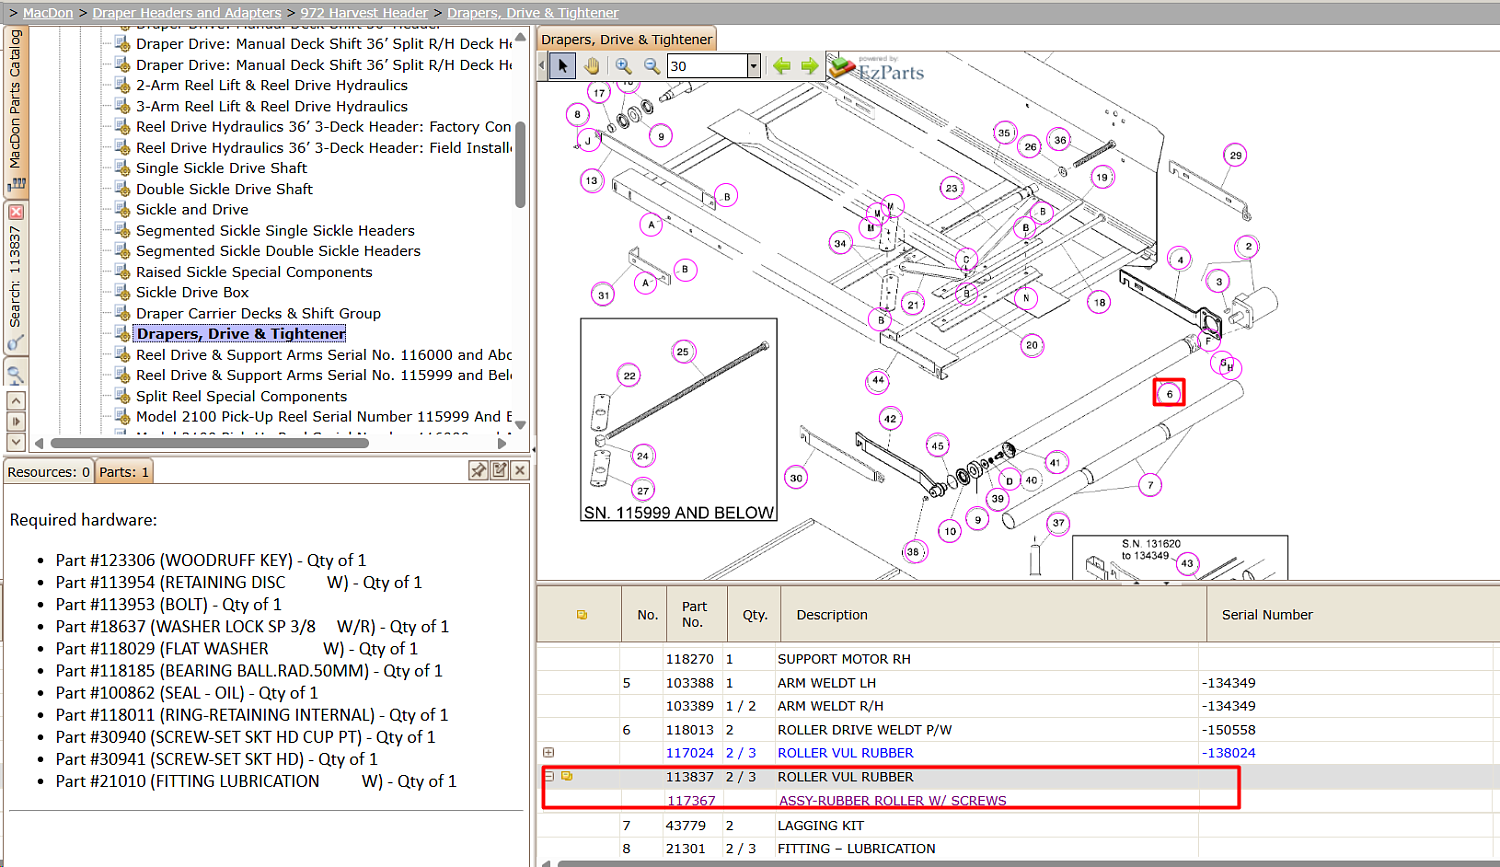Screen dimensions: 1500x867
Task: Select Draper Carrier Decks & Shift Group
Action: pyautogui.click(x=258, y=313)
